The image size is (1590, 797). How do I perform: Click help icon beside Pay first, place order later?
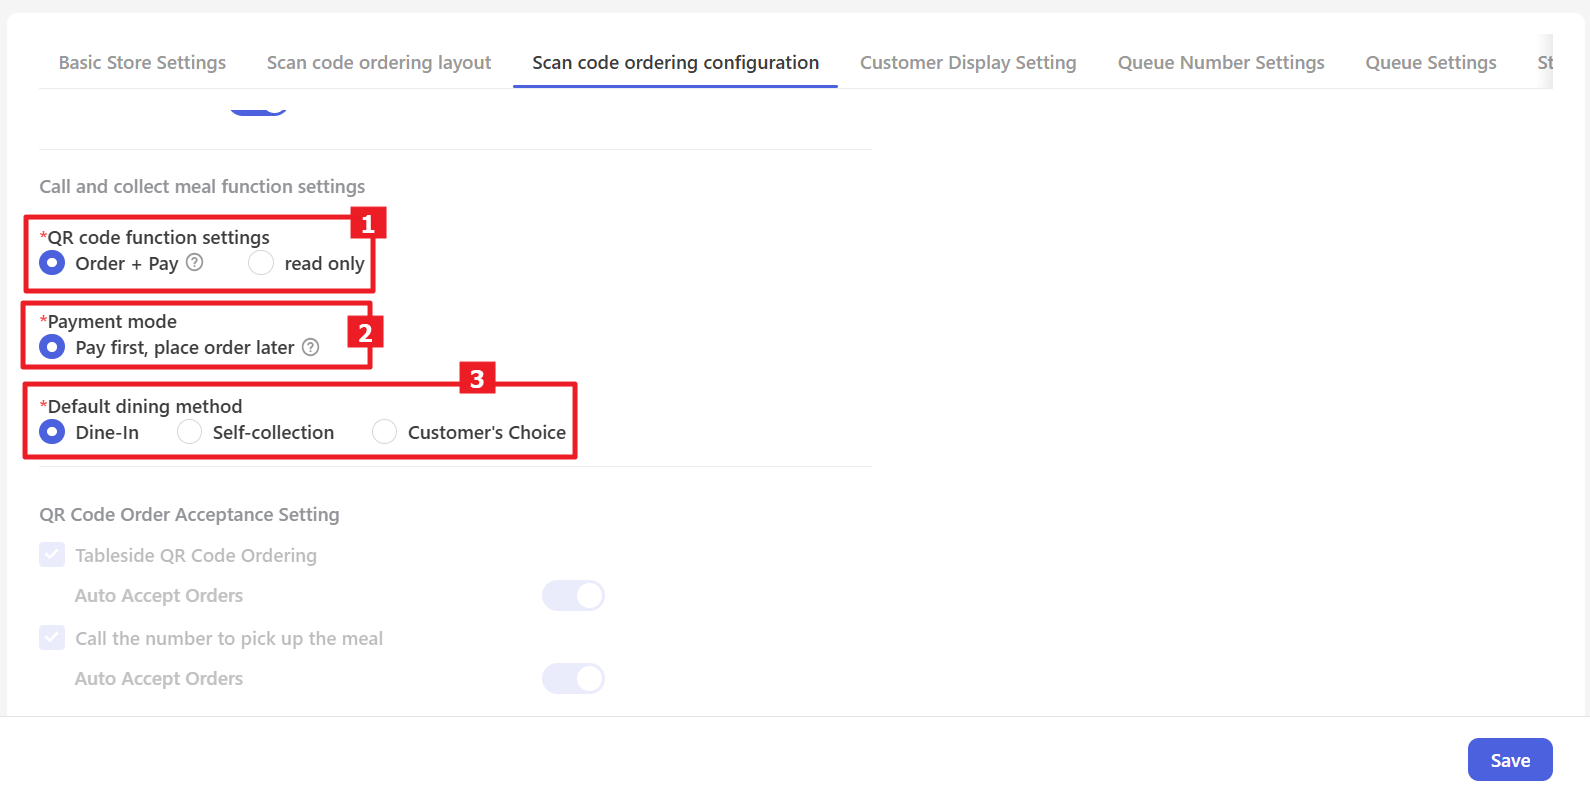(311, 347)
